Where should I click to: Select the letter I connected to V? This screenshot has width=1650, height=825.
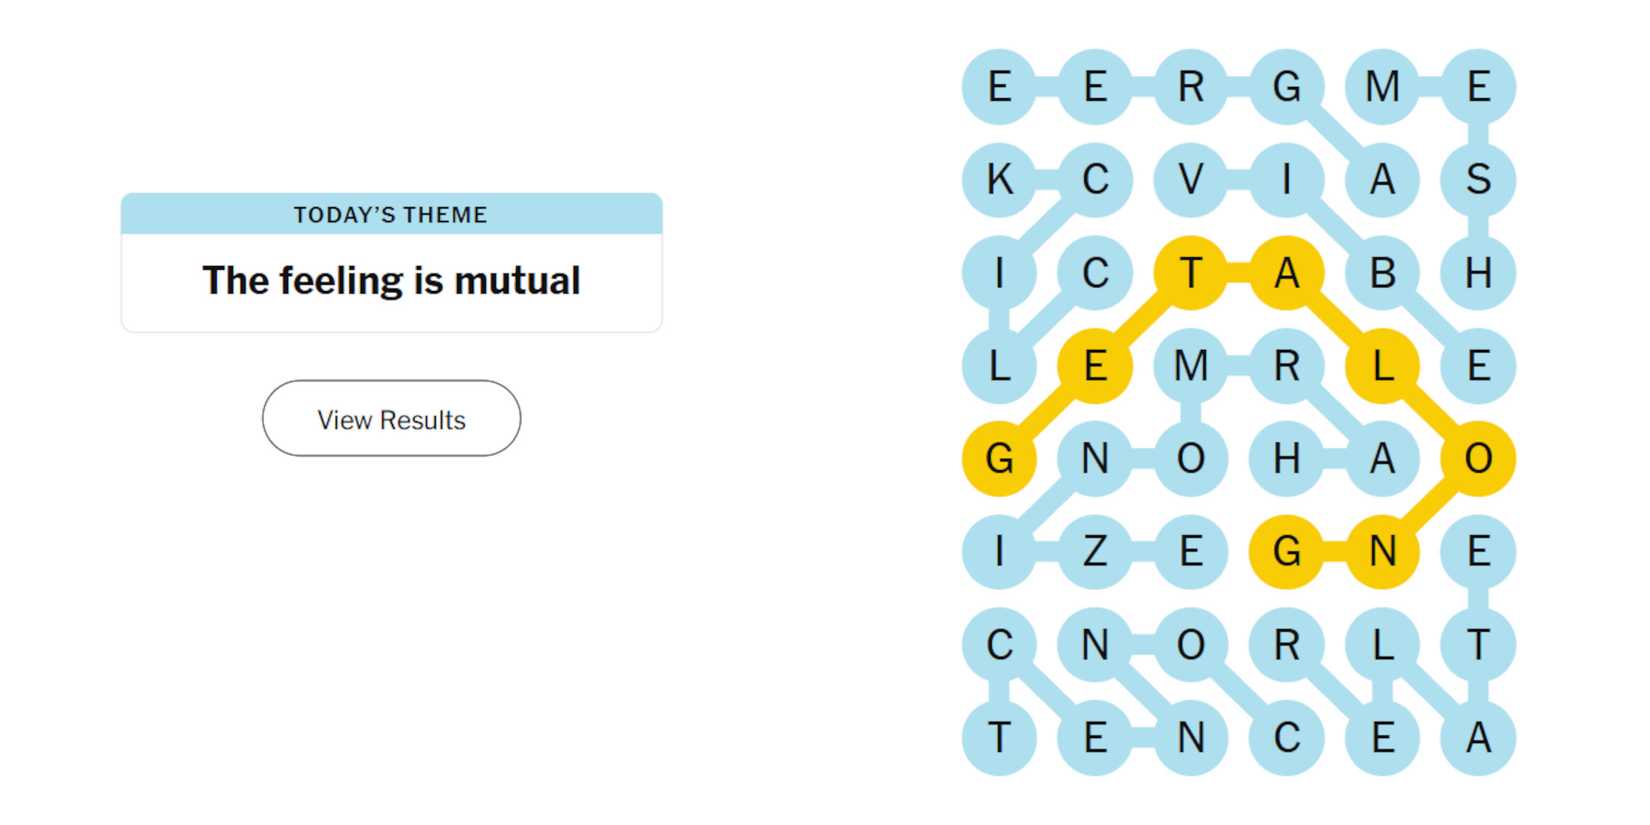point(1286,181)
